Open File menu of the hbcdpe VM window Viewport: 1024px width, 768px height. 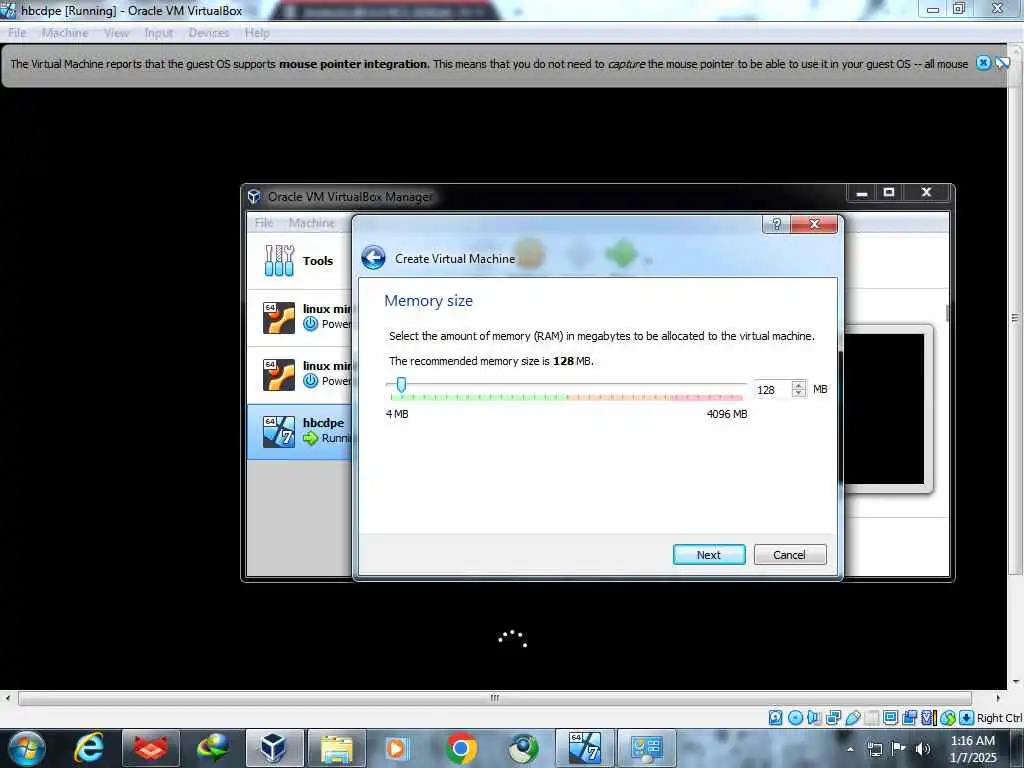(x=17, y=33)
